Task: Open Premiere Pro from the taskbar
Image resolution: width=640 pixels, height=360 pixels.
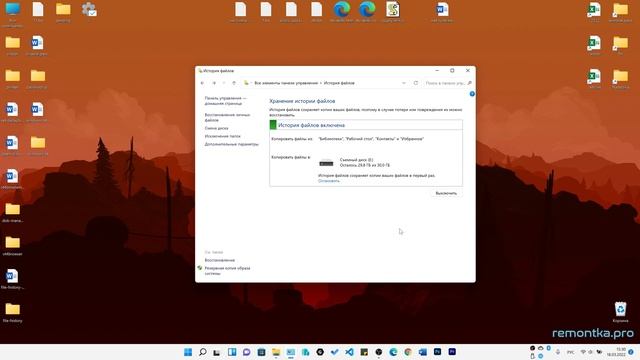Action: point(452,352)
